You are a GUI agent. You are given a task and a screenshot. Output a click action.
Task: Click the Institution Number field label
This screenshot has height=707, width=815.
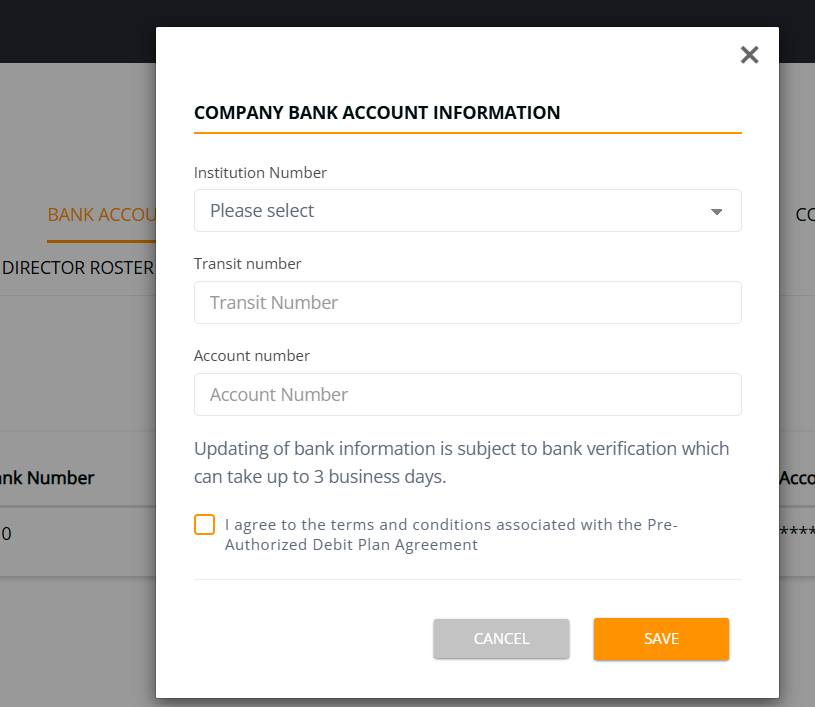260,173
